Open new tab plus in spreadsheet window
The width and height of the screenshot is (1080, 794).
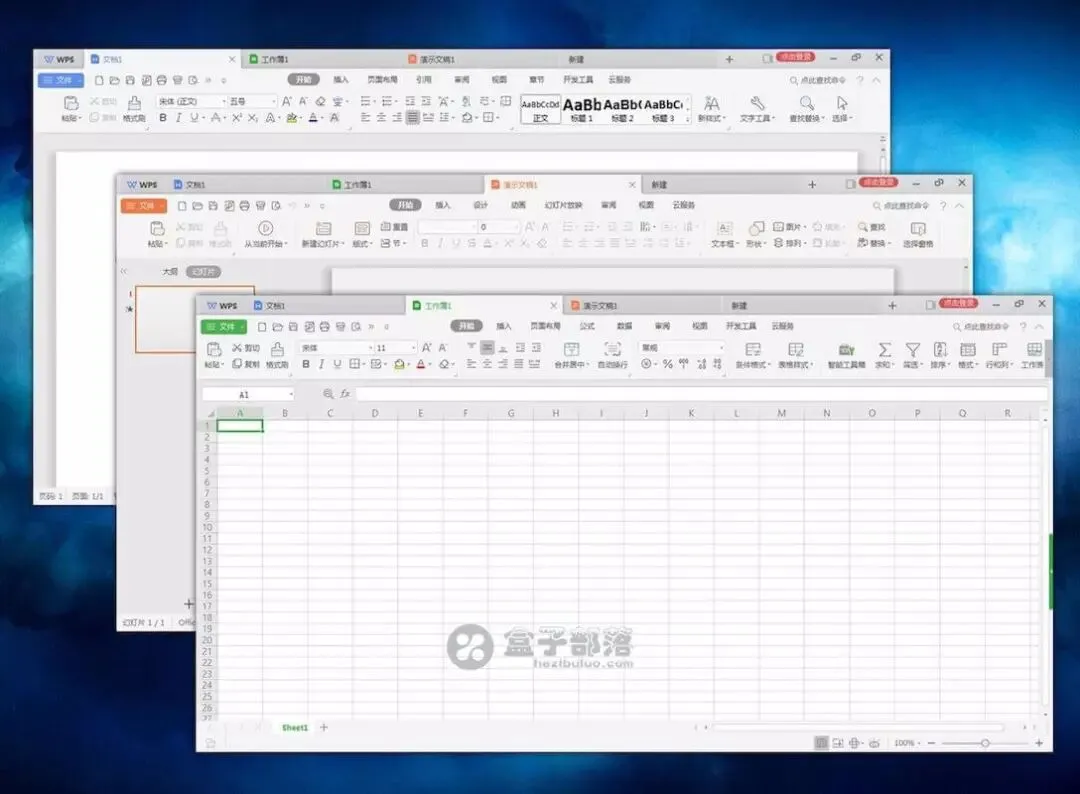pyautogui.click(x=892, y=305)
